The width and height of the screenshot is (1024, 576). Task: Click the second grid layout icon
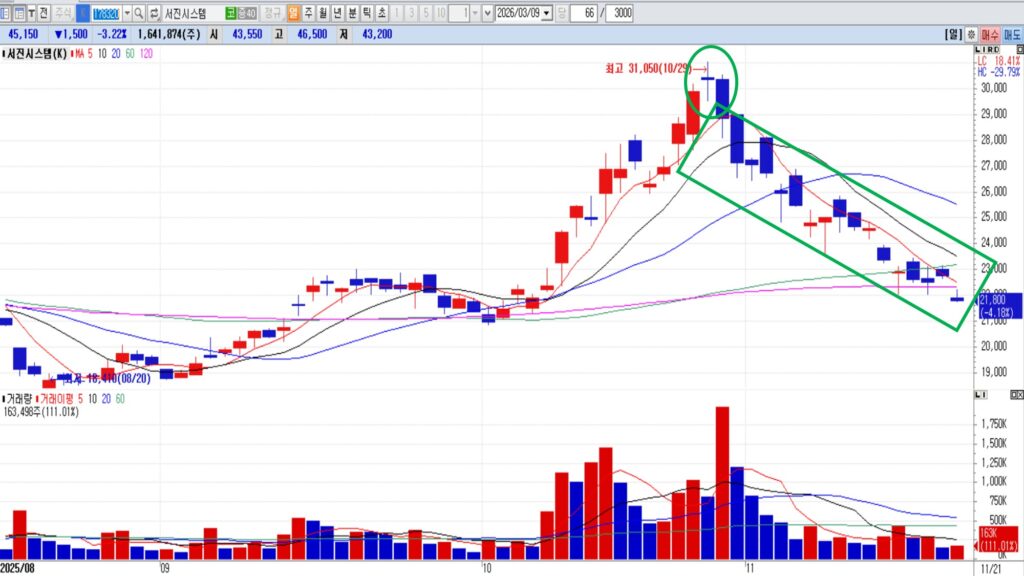(x=18, y=13)
